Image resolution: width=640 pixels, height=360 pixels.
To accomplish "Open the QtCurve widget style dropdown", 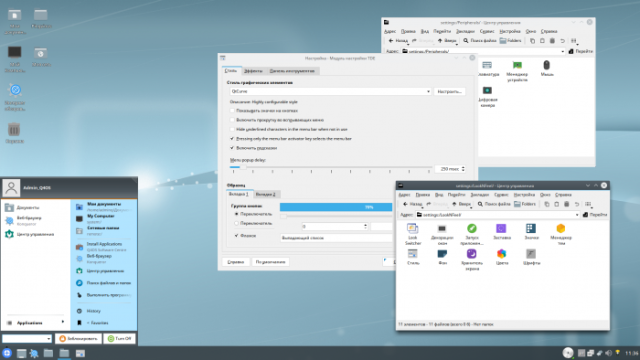I will (330, 91).
